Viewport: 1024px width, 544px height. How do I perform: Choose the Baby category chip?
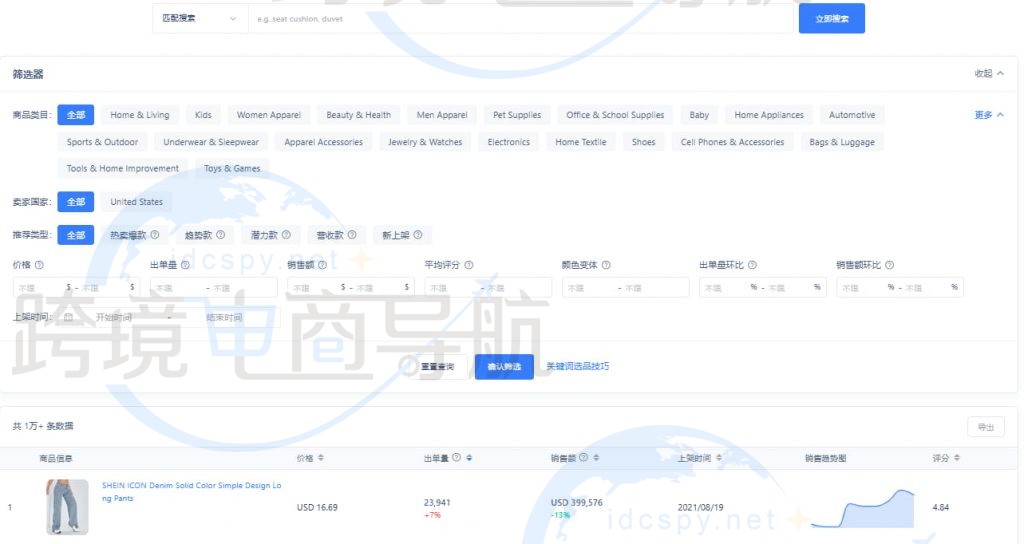[x=699, y=115]
